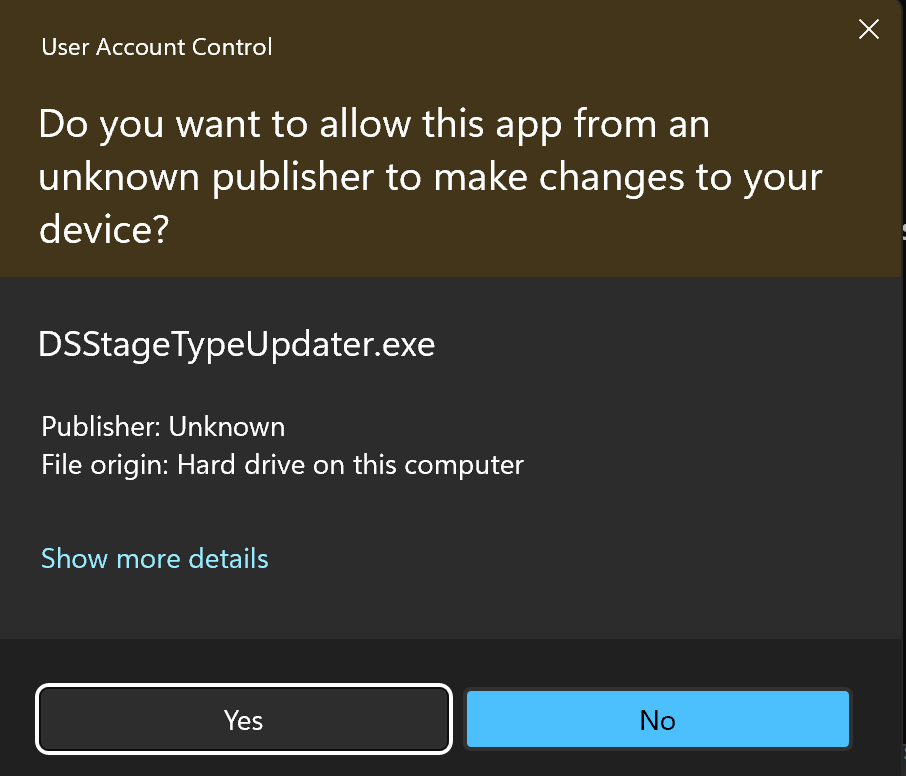906x776 pixels.
Task: Select the DSStageTypeUpdater.exe file name
Action: coord(236,344)
